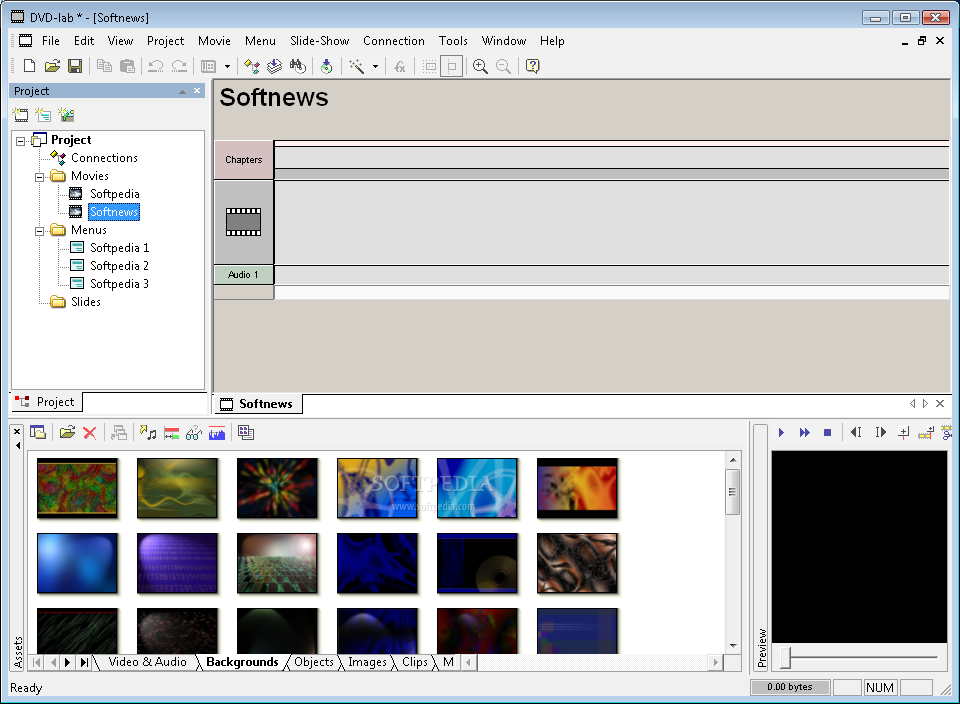Select the orange flame background thumbnail
Screen dimensions: 960x704
pyautogui.click(x=577, y=488)
